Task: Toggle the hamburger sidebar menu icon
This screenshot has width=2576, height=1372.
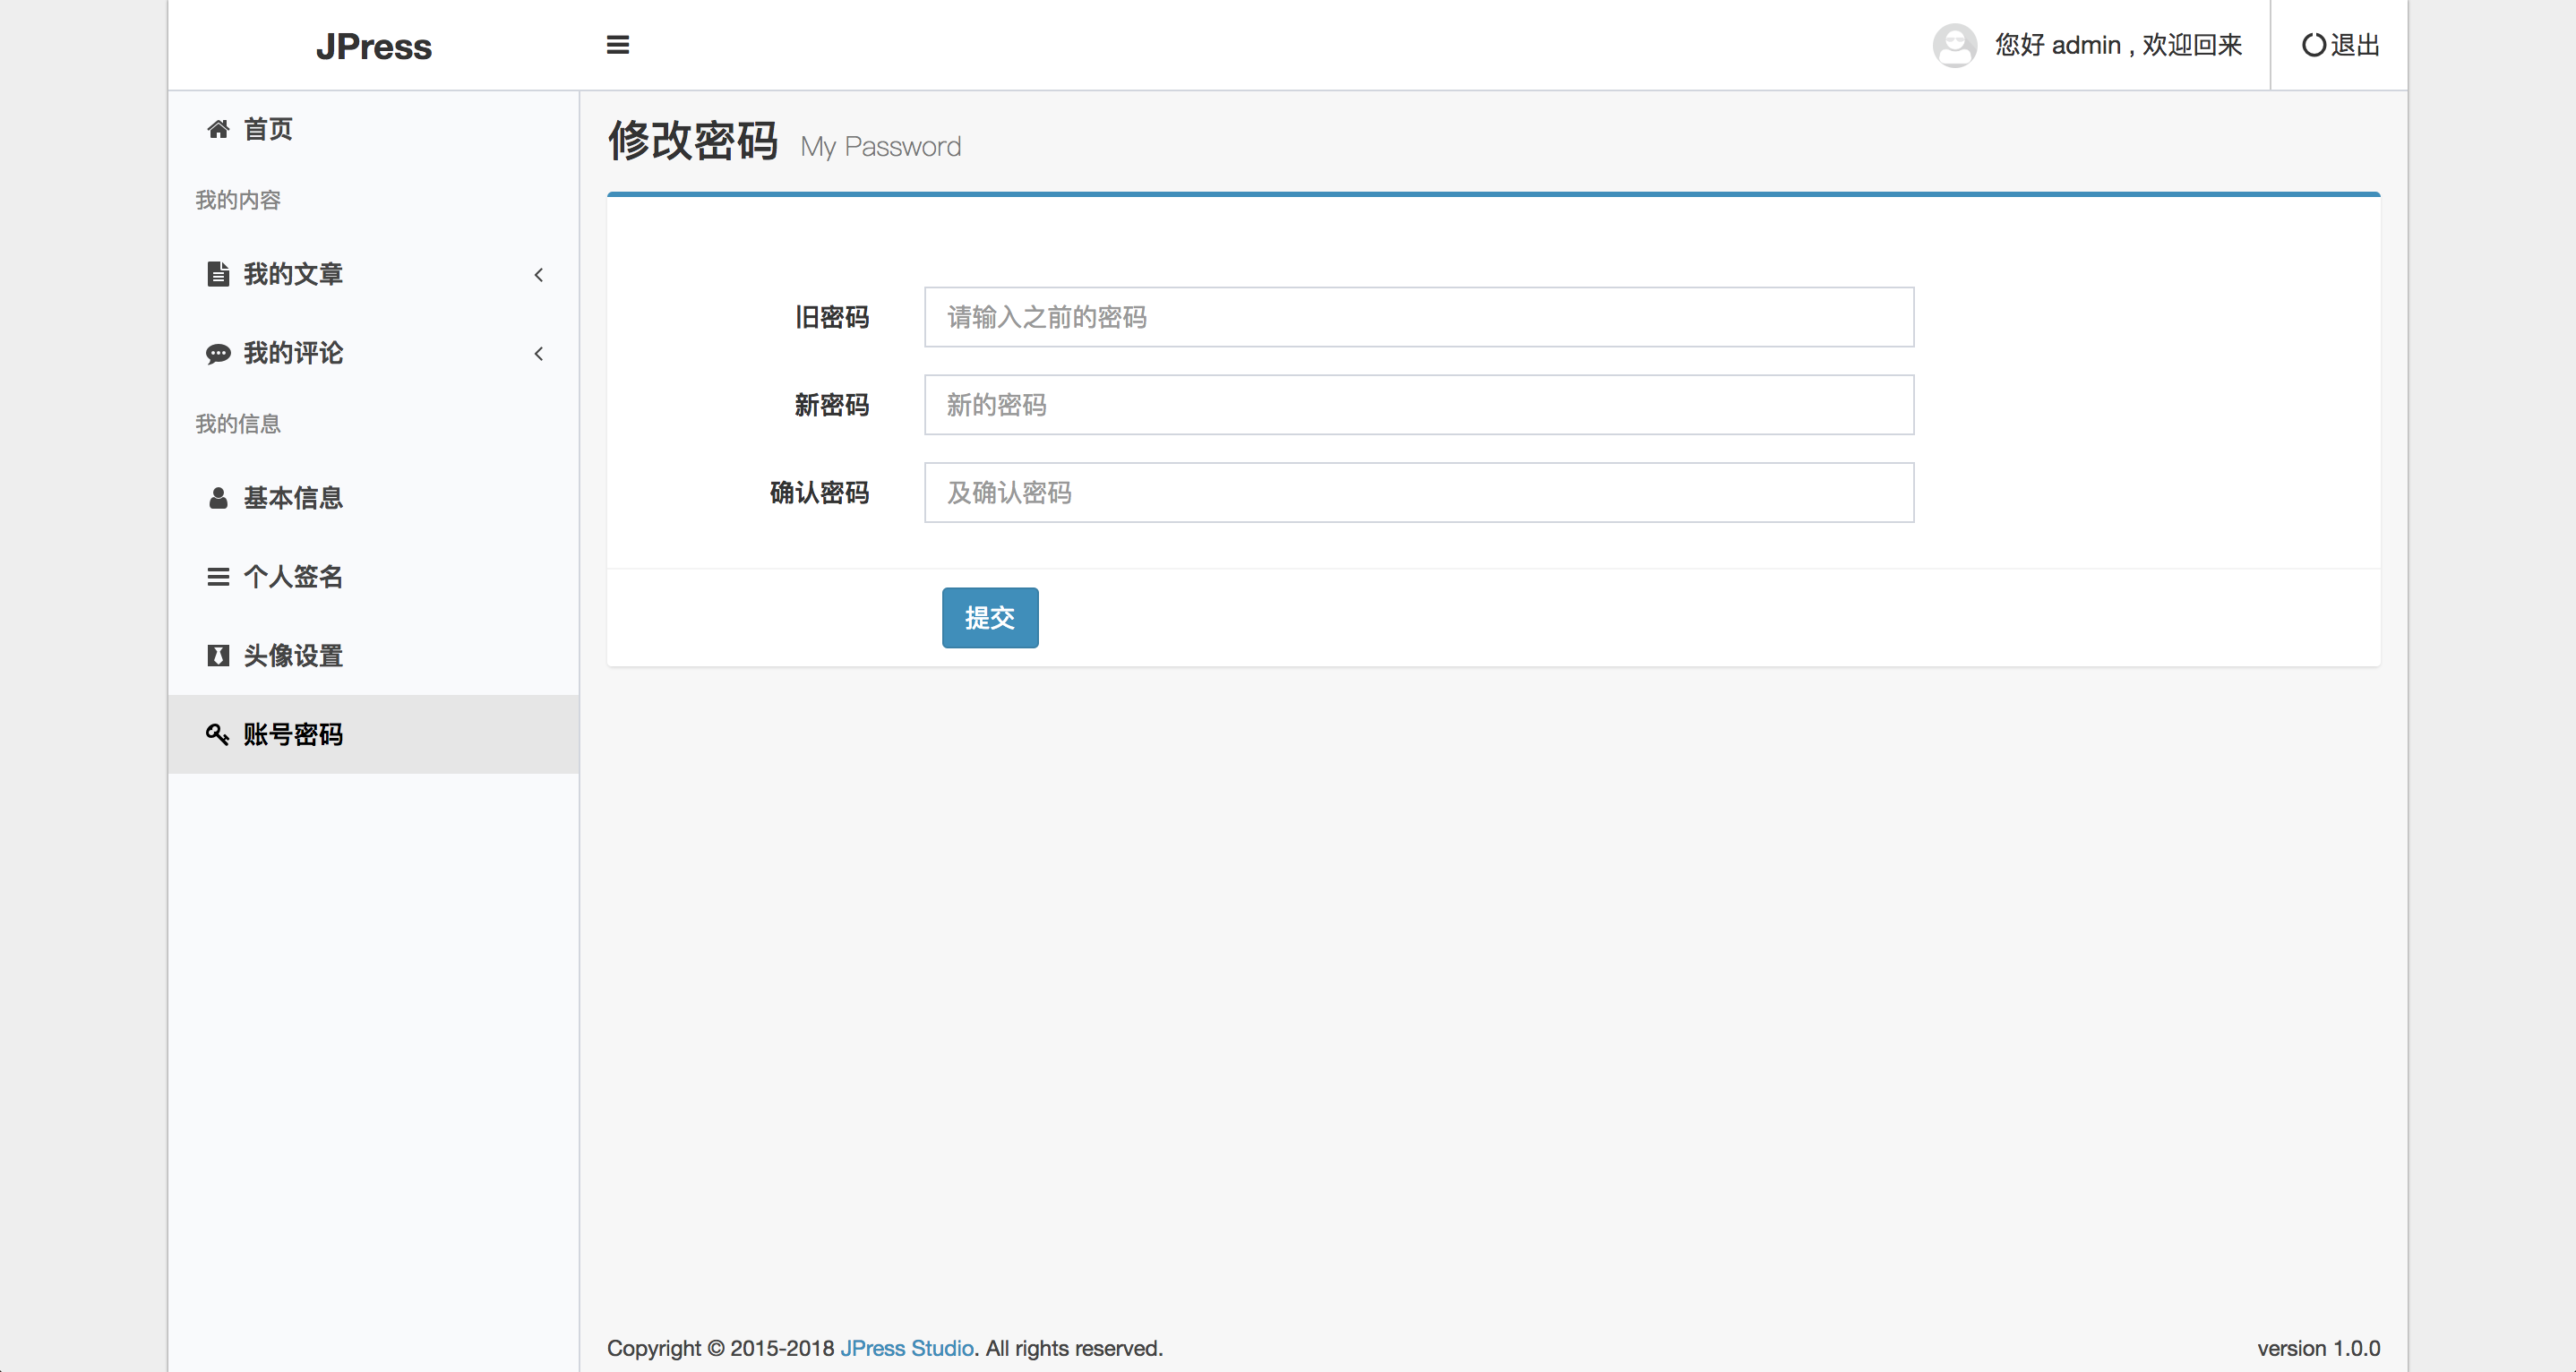Action: (618, 45)
